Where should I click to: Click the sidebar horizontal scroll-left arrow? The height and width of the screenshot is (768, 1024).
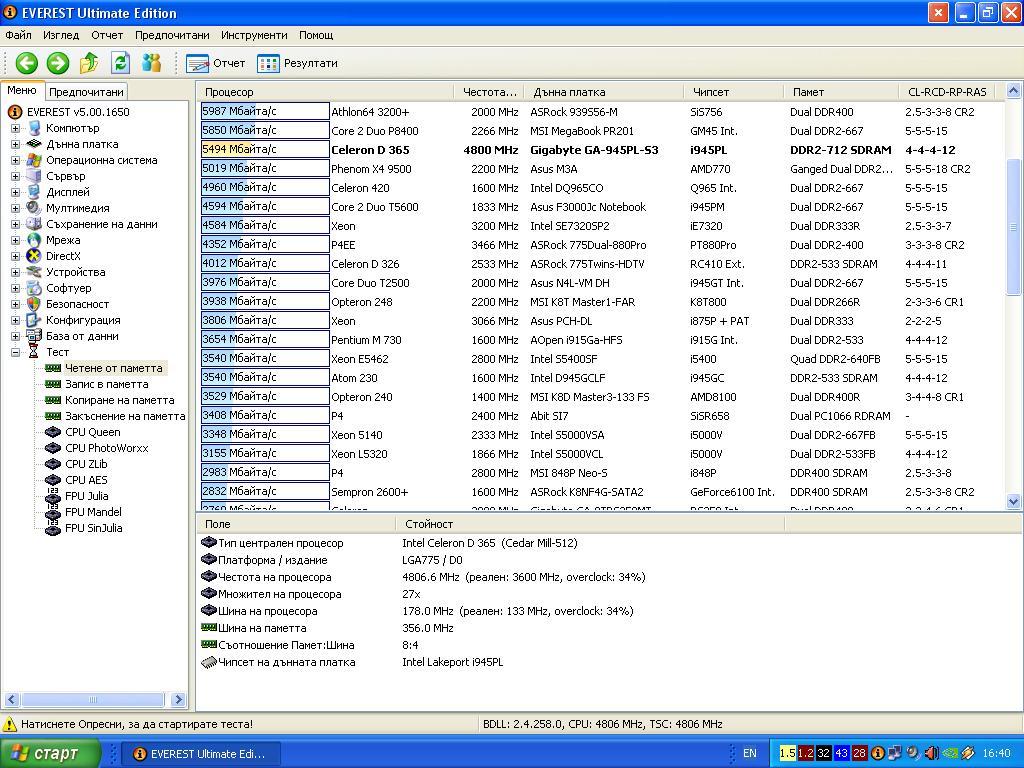point(11,699)
